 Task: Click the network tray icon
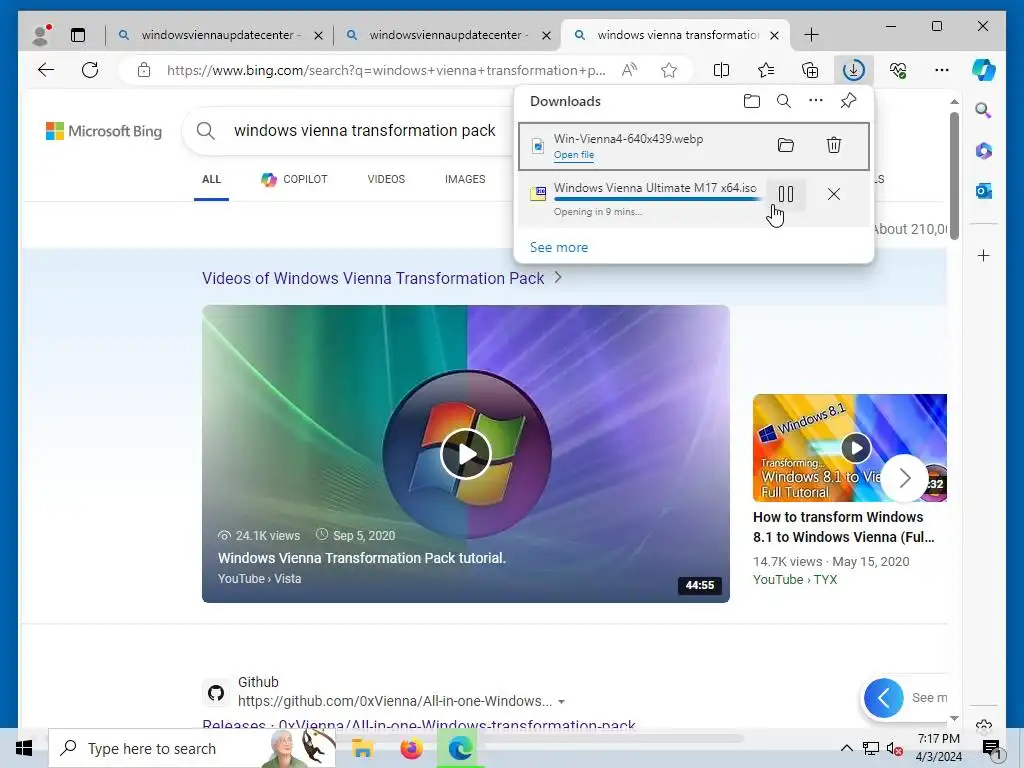871,748
